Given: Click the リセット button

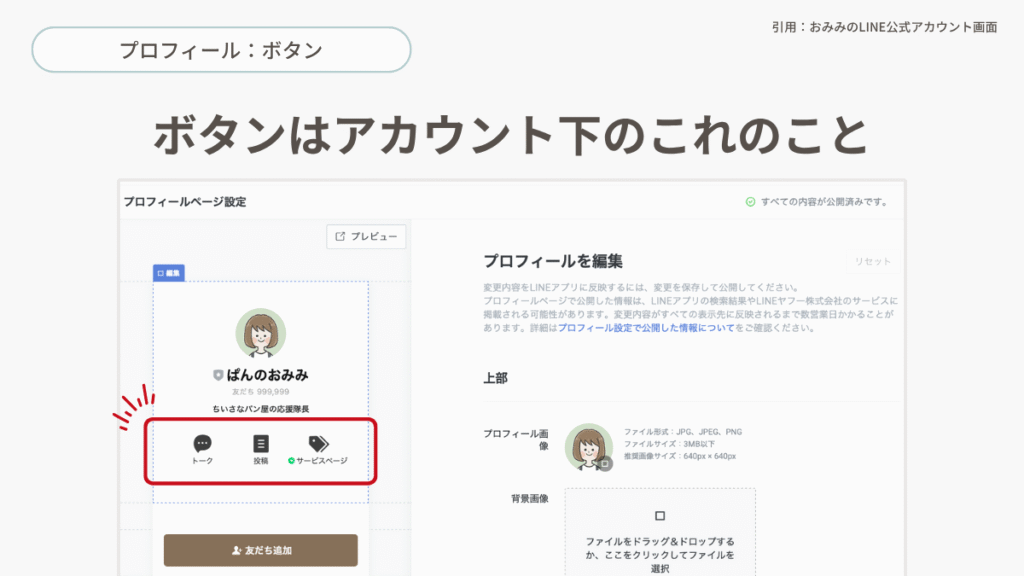Looking at the screenshot, I should coord(872,261).
